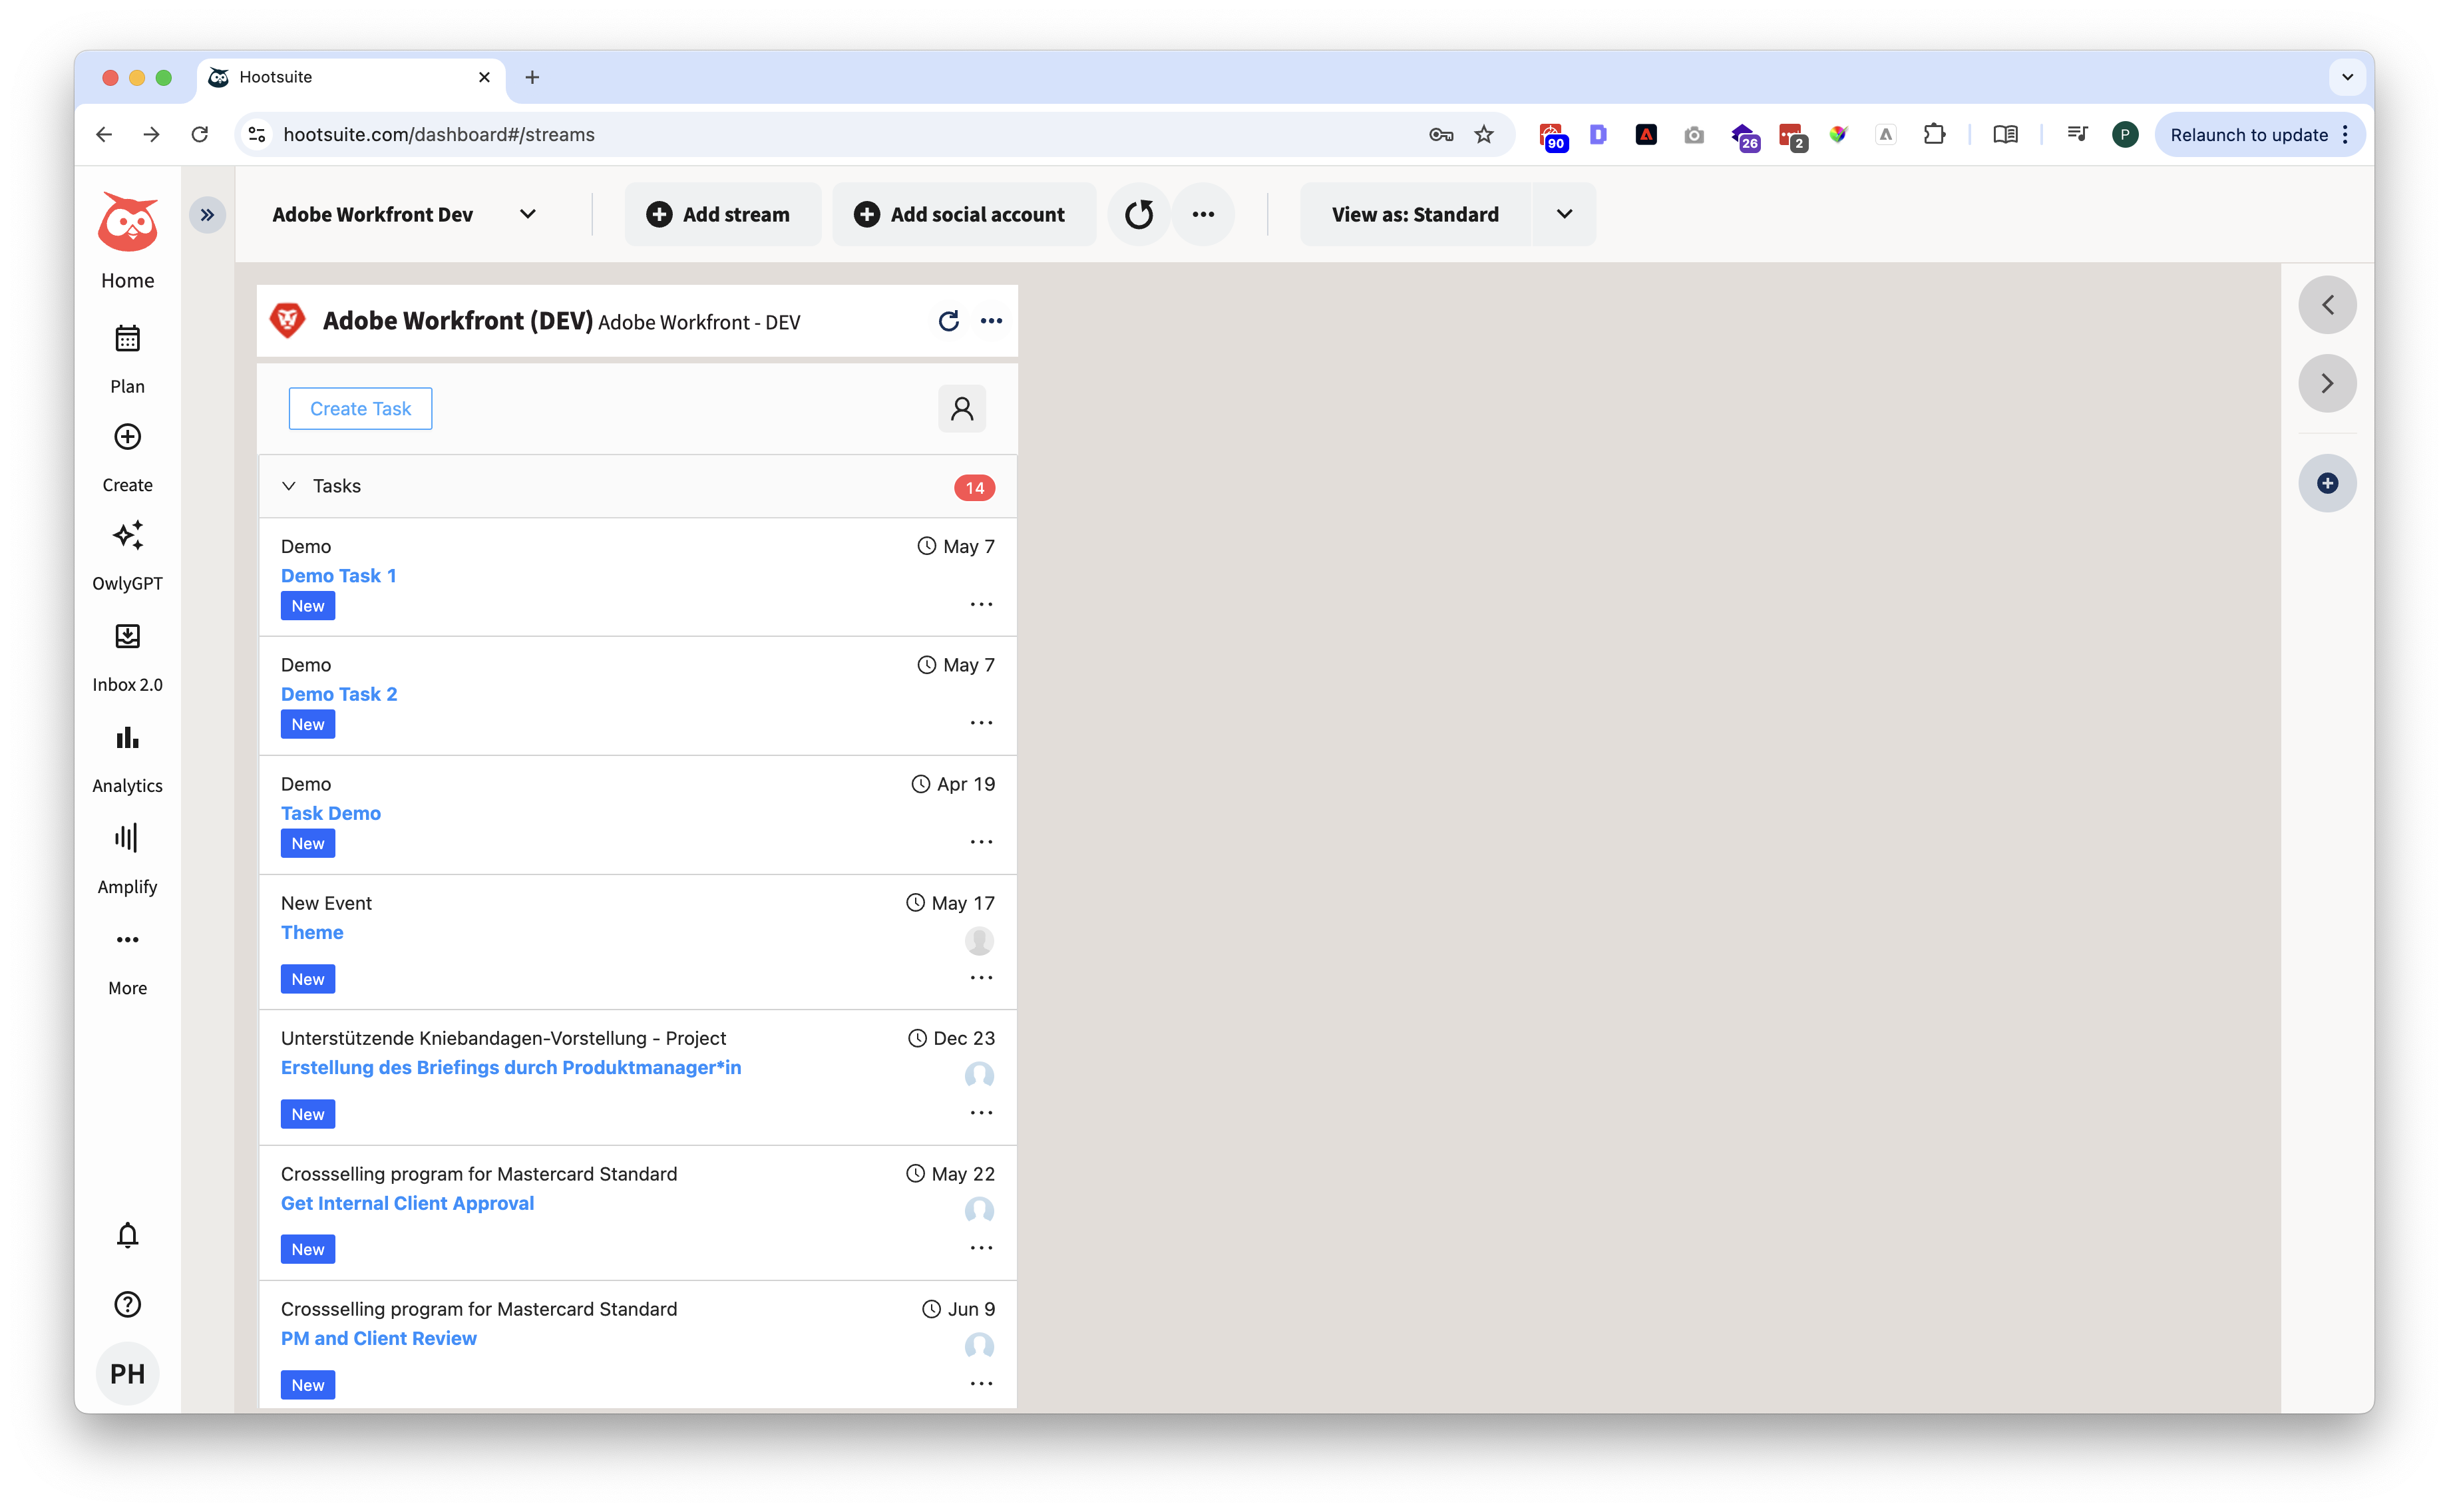The image size is (2449, 1512).
Task: Open the Plan calendar section
Action: point(127,358)
